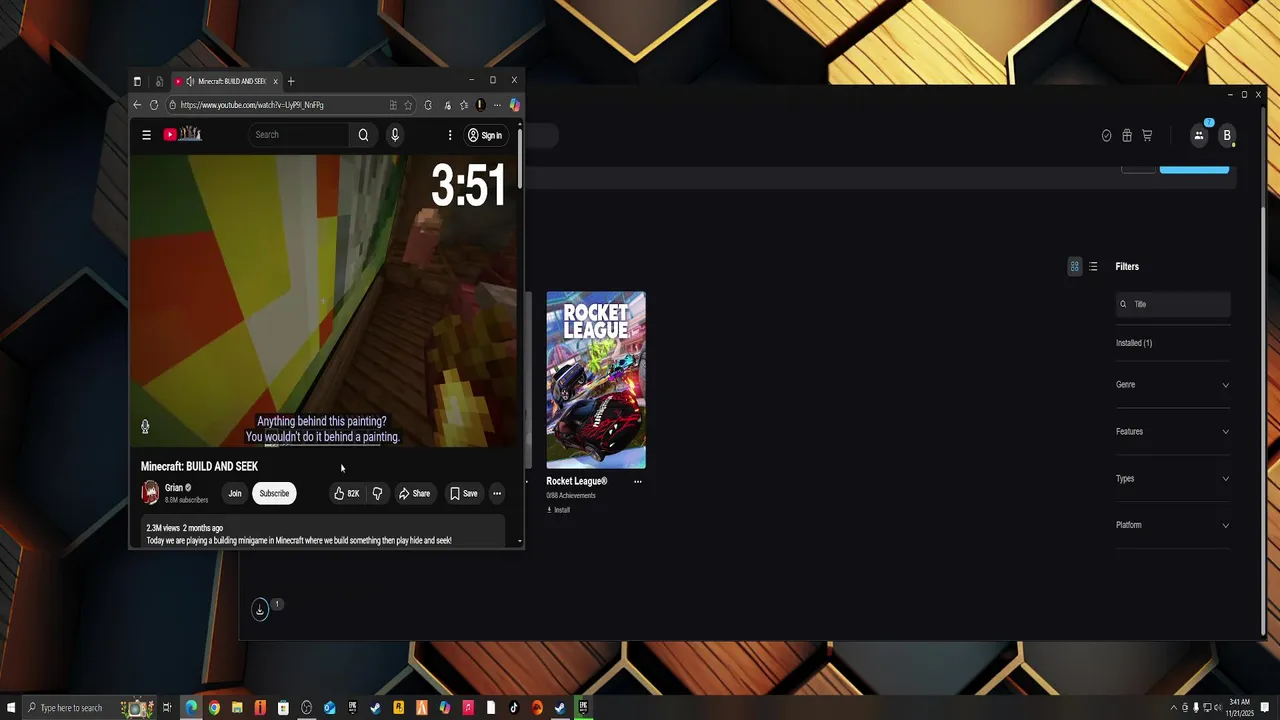Viewport: 1280px width, 720px height.
Task: Open Grian's channel avatar
Action: [x=150, y=493]
